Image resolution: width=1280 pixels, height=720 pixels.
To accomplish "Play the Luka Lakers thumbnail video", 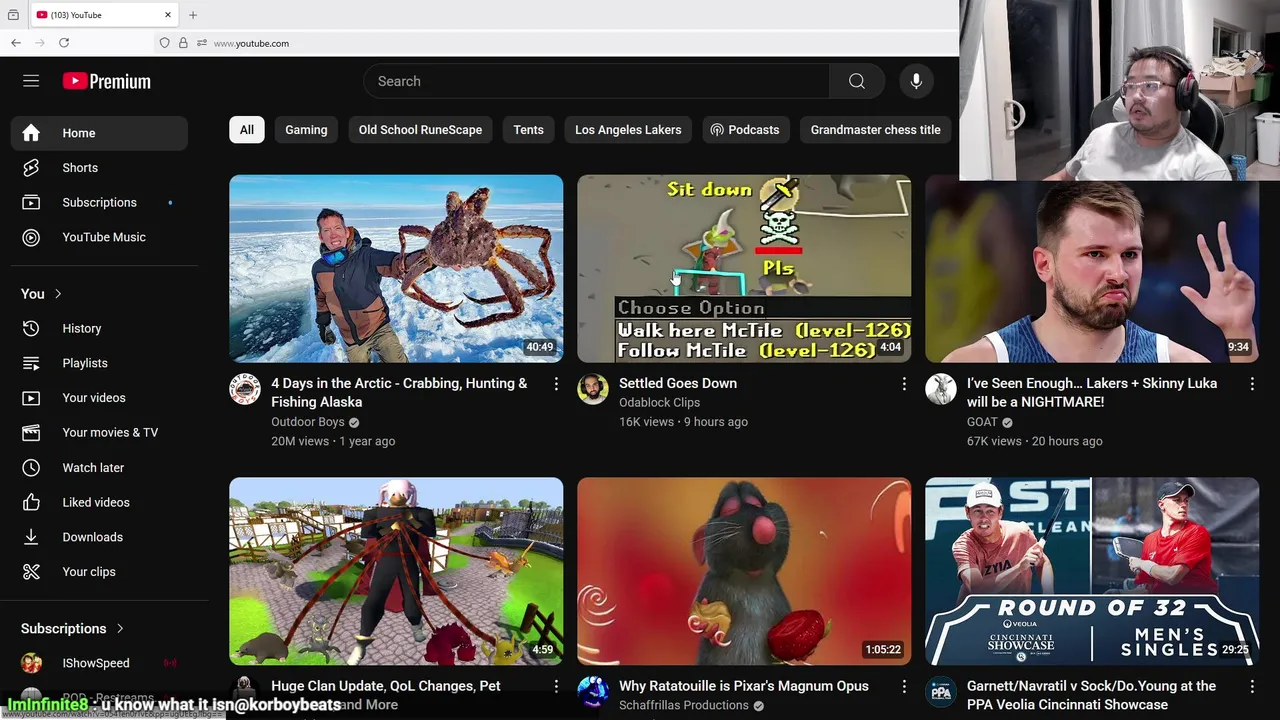I will coord(1092,271).
